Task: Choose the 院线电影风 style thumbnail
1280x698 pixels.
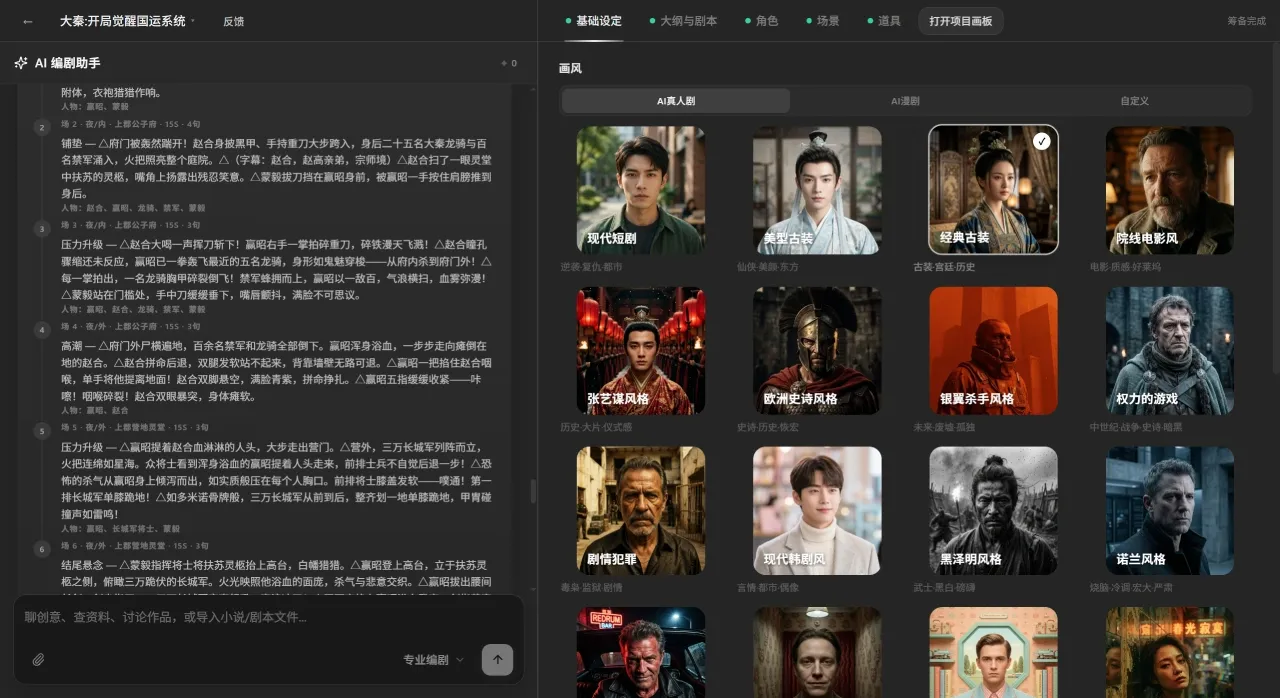Action: pos(1170,190)
